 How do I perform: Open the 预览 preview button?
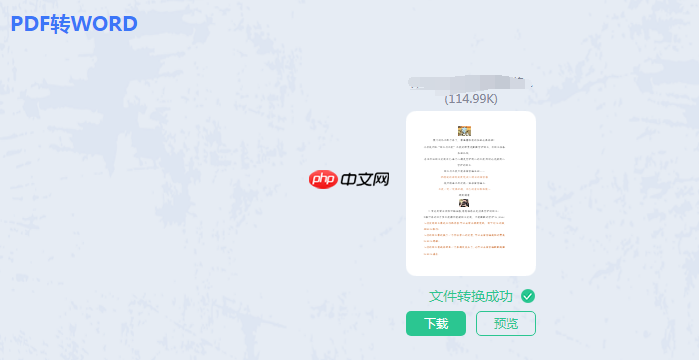[506, 323]
